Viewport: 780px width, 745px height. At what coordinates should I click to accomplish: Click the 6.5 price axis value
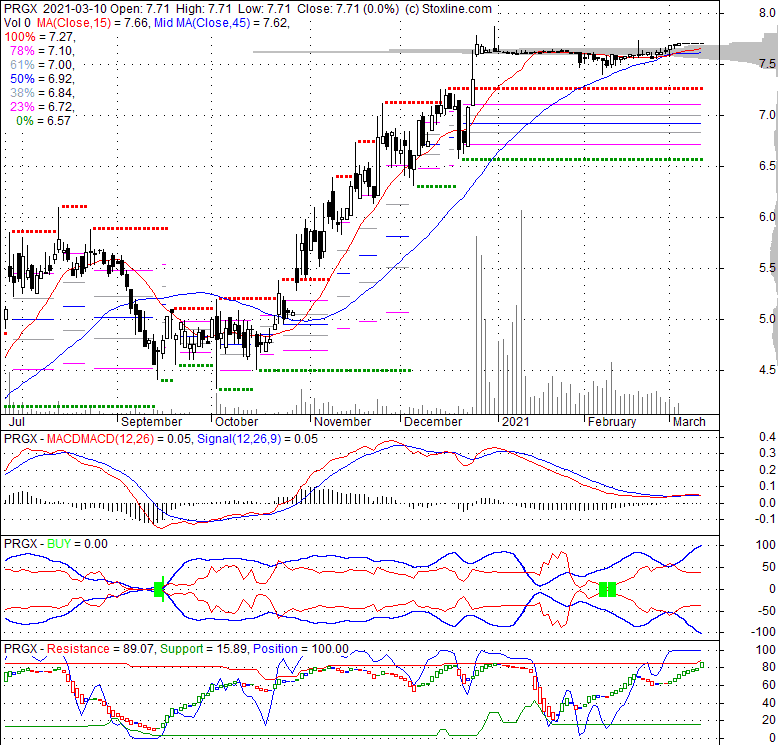tap(767, 166)
